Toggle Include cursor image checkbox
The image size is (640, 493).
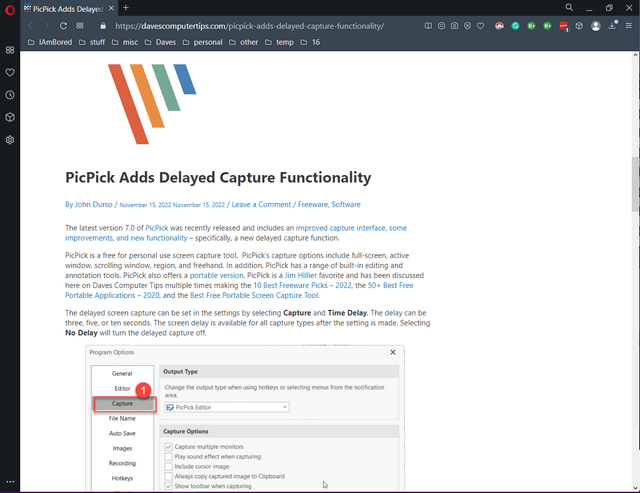tap(169, 466)
